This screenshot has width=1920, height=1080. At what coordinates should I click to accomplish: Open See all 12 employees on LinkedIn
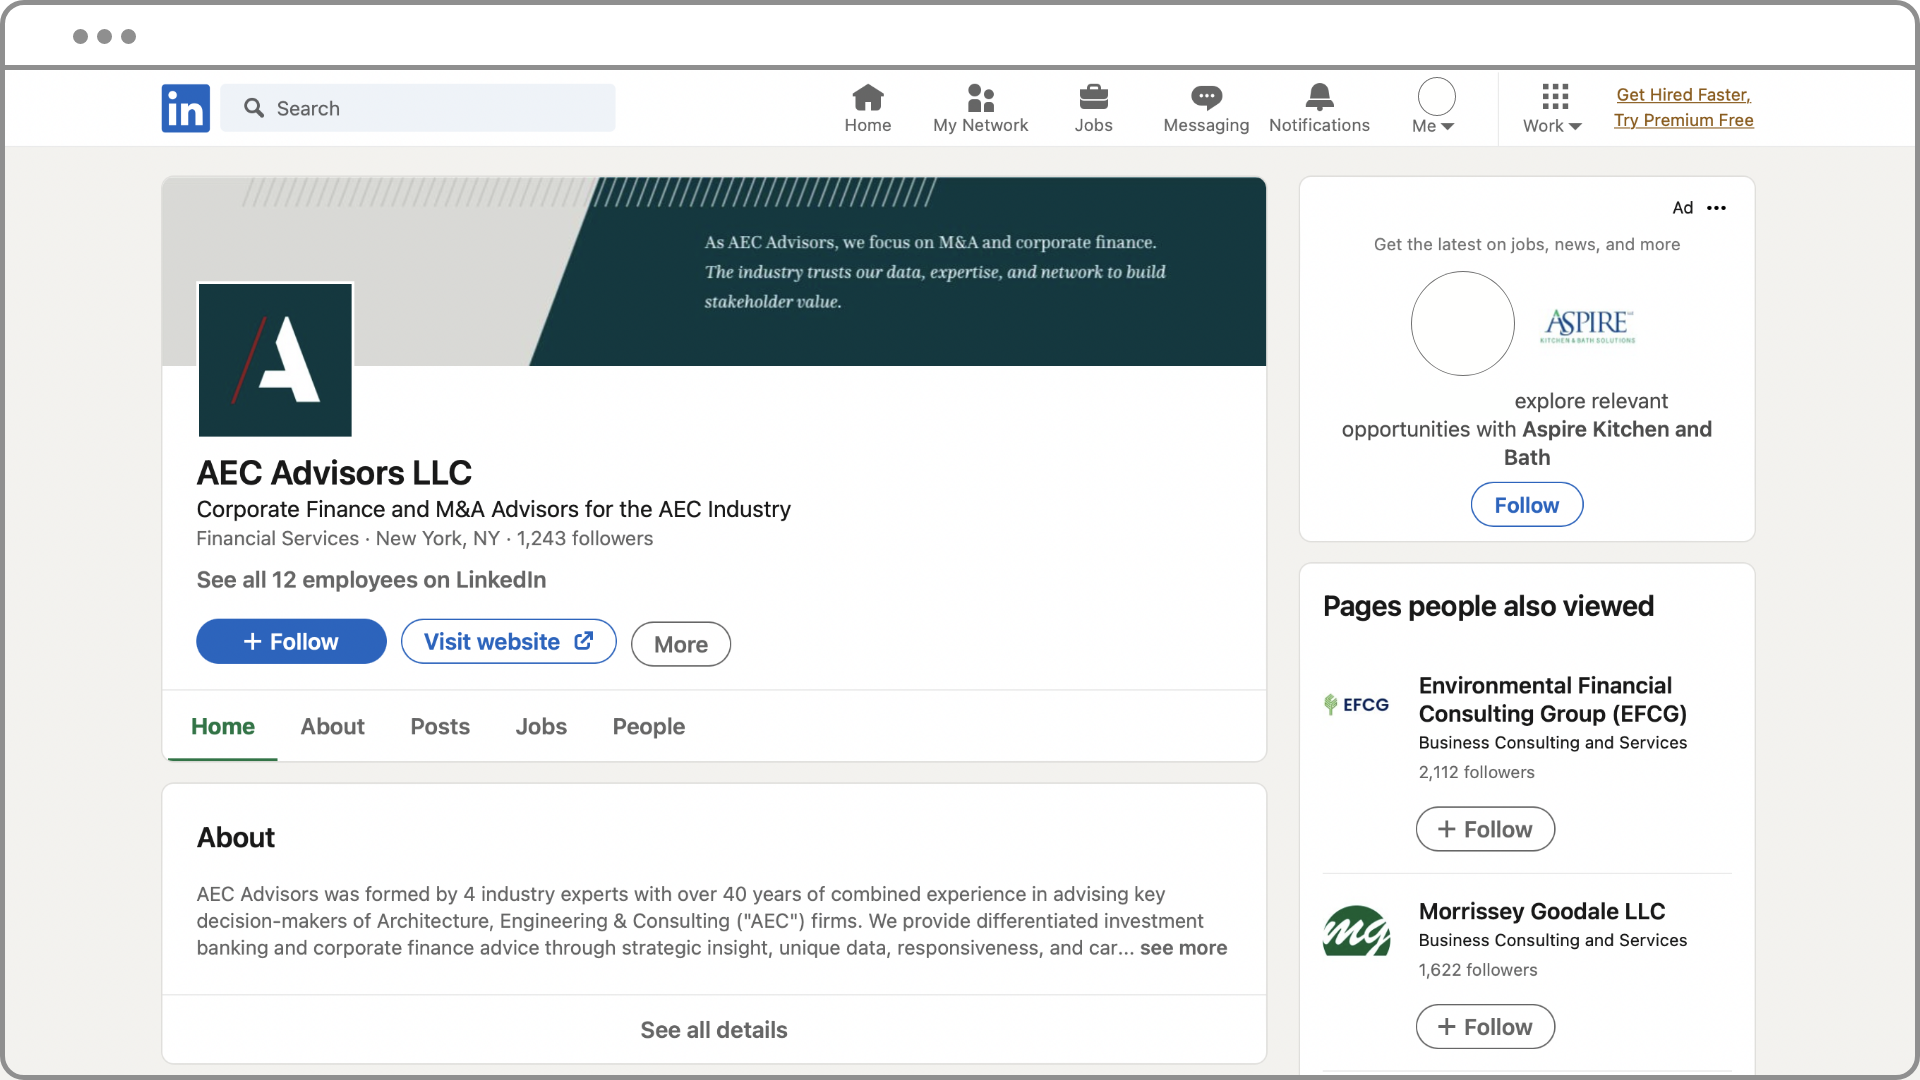371,580
